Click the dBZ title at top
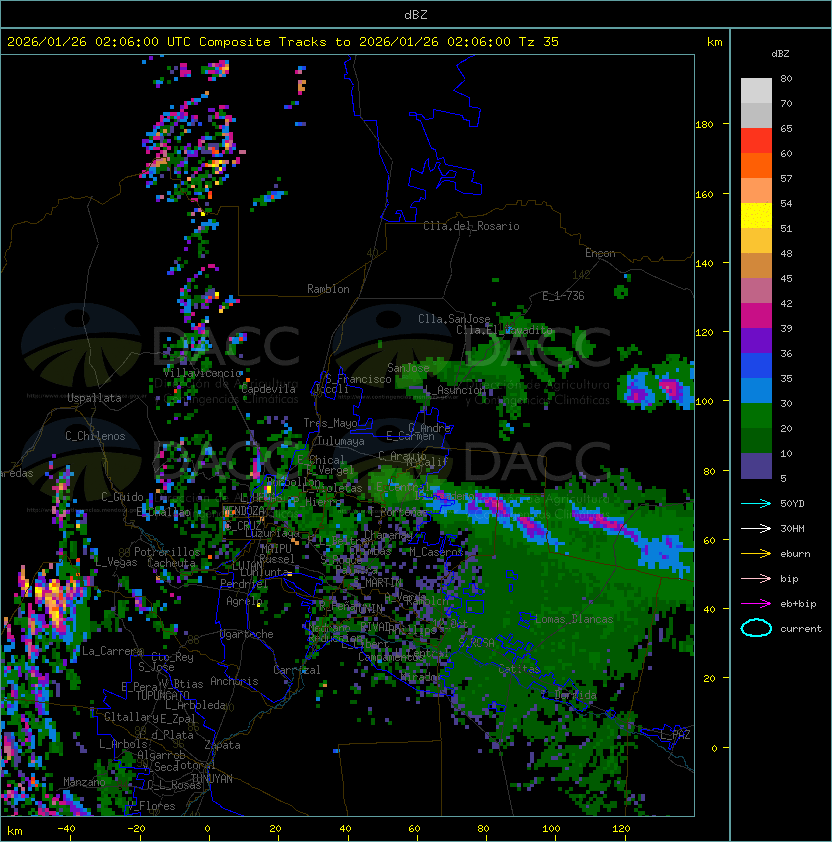Image resolution: width=832 pixels, height=842 pixels. 416,14
